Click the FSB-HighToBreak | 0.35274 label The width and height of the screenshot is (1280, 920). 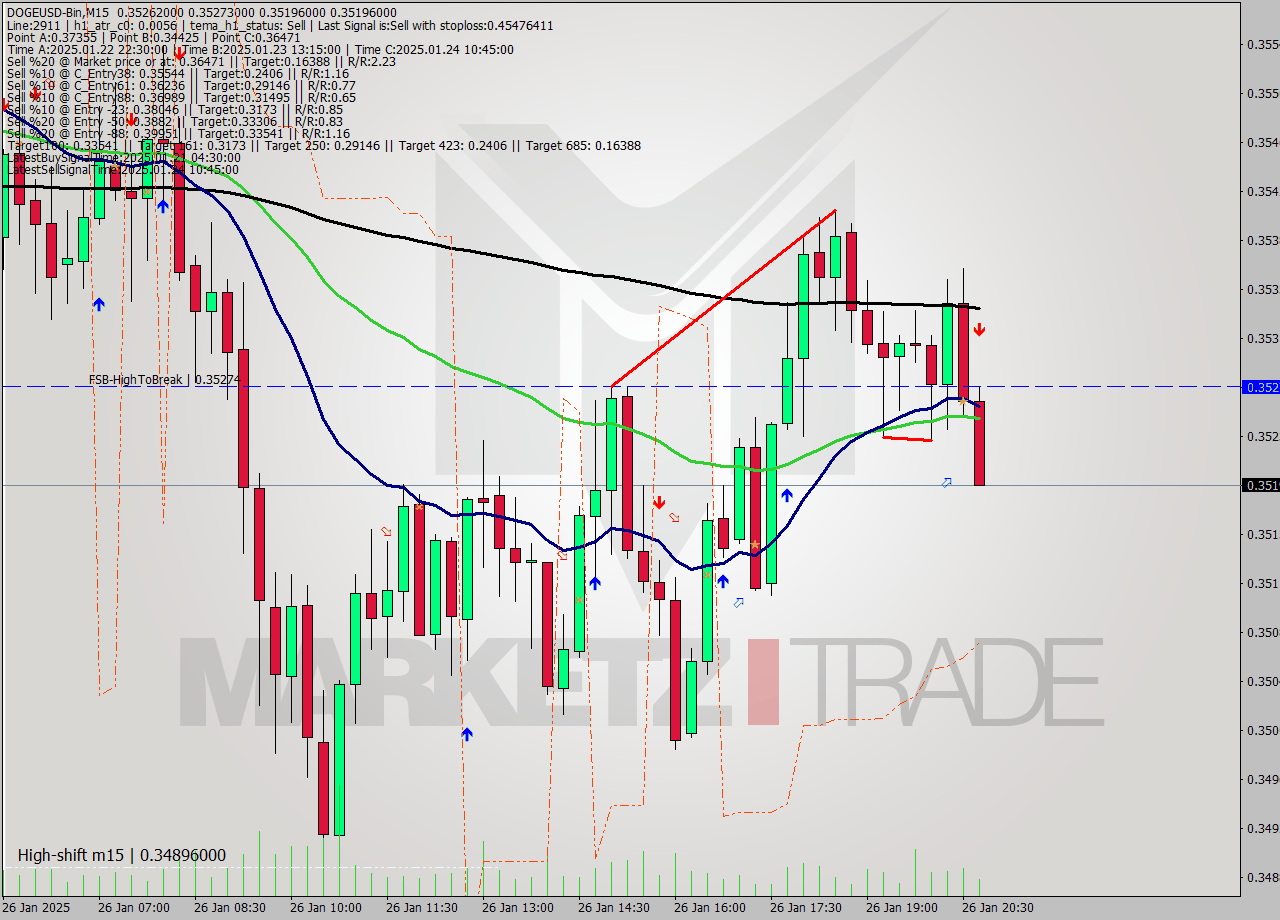pyautogui.click(x=164, y=380)
